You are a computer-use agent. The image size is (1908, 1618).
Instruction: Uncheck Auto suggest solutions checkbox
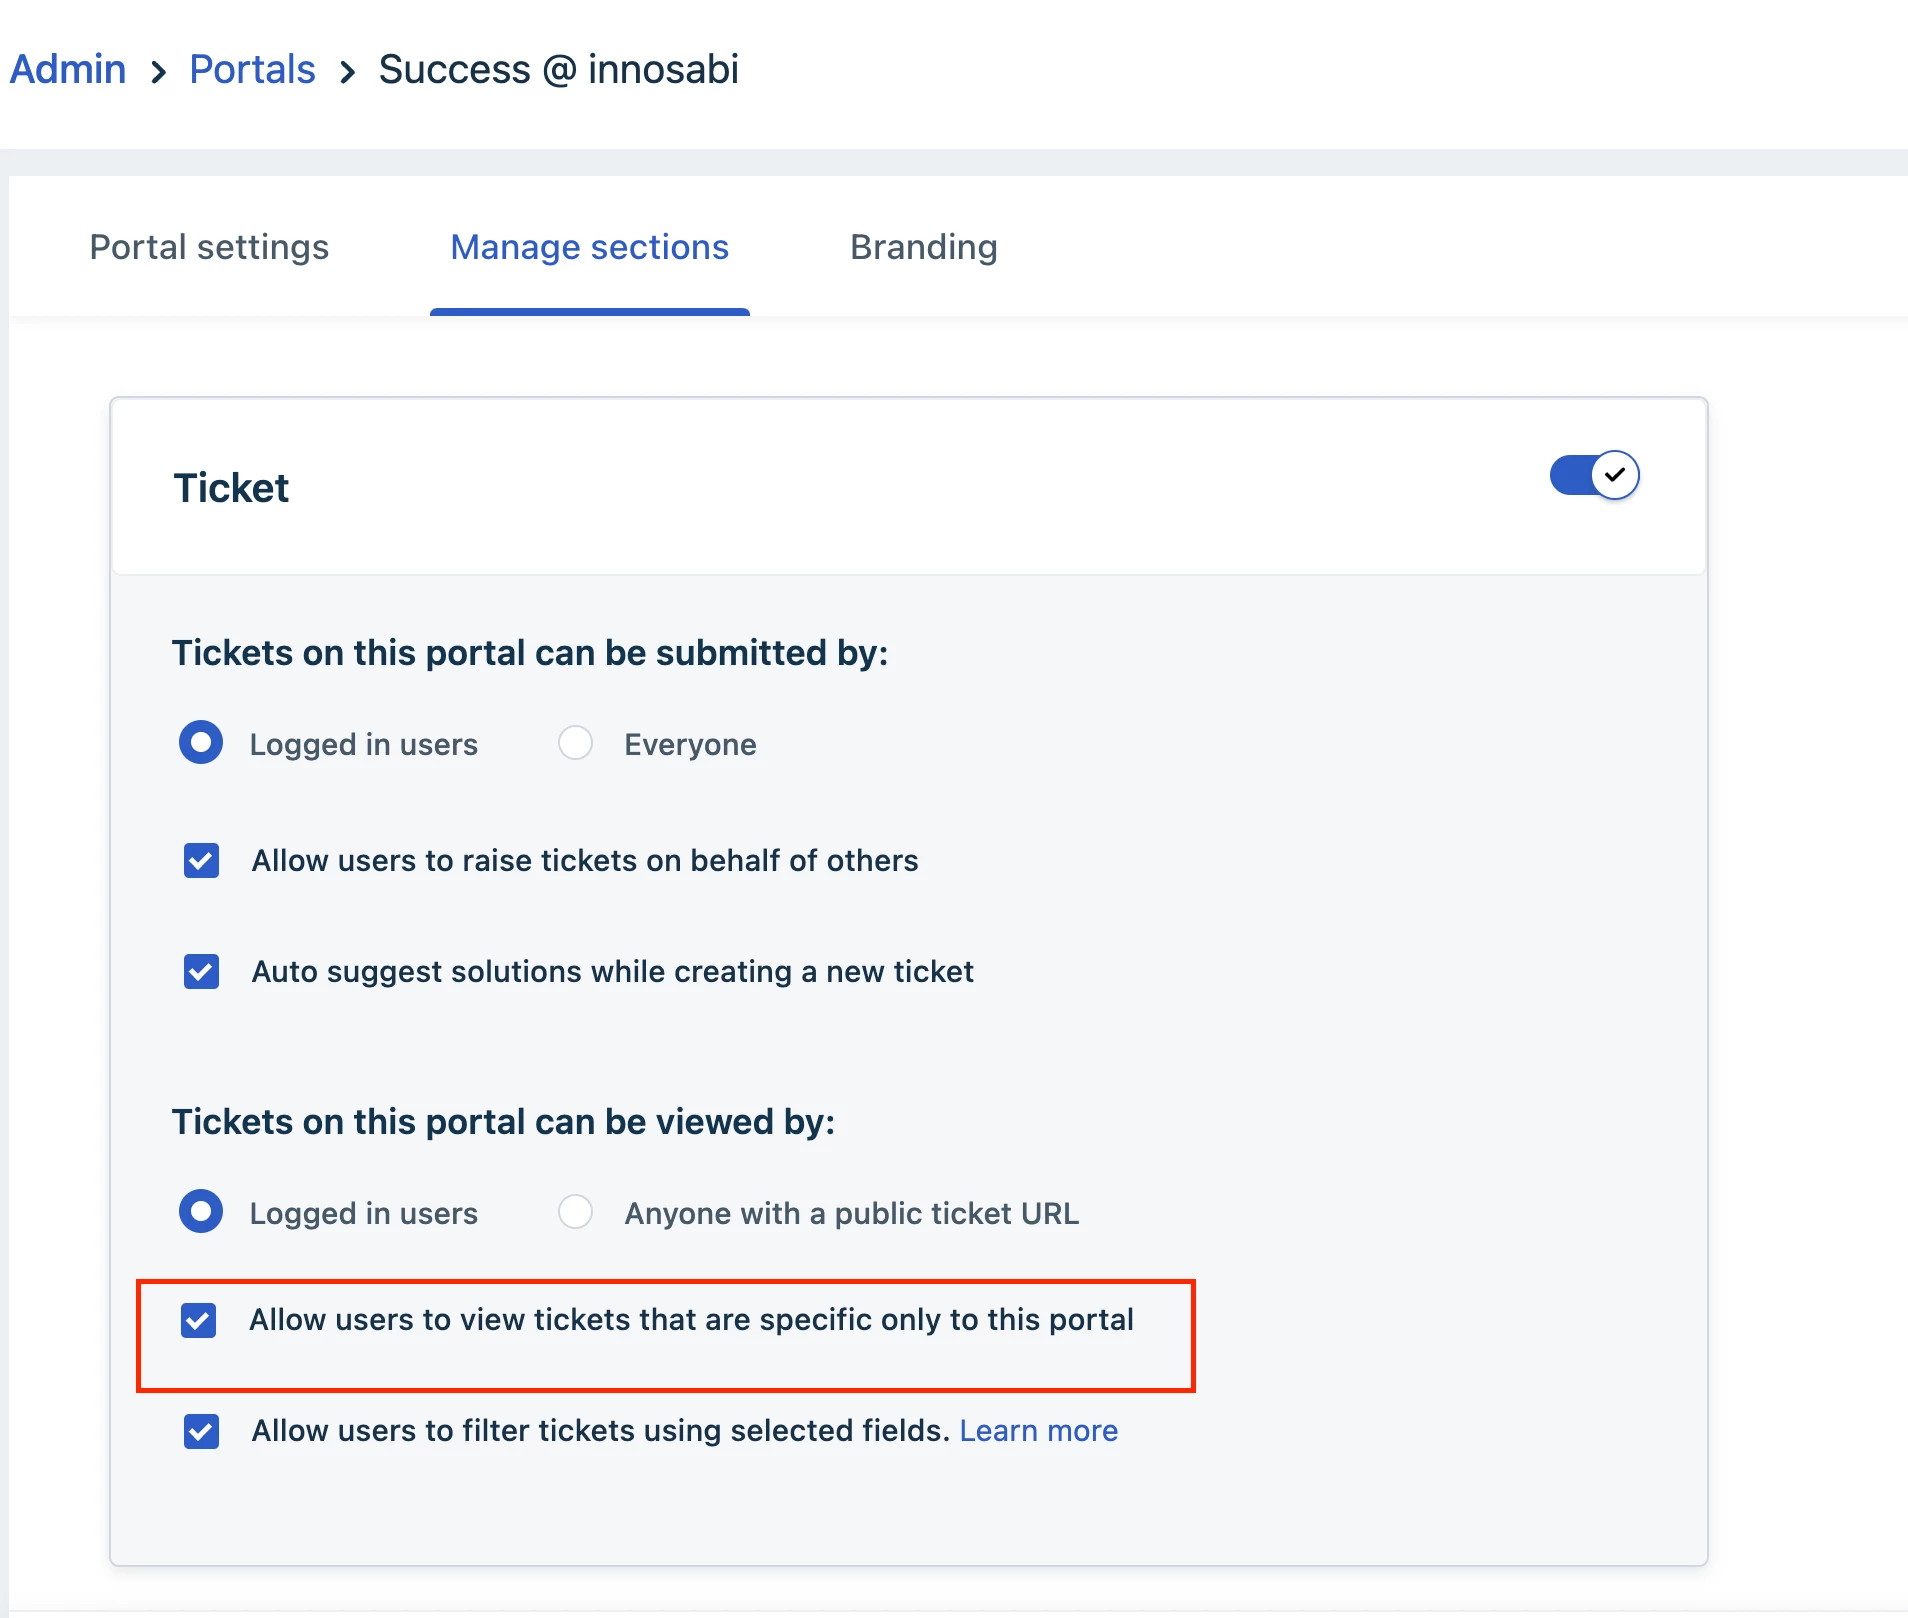pyautogui.click(x=201, y=971)
